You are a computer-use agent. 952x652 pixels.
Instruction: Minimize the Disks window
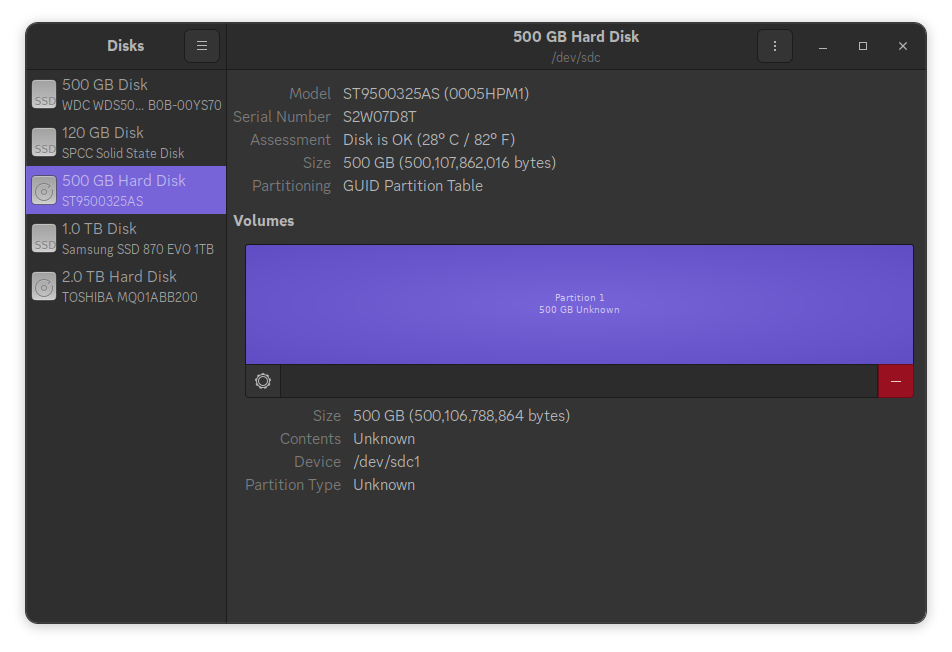[822, 46]
